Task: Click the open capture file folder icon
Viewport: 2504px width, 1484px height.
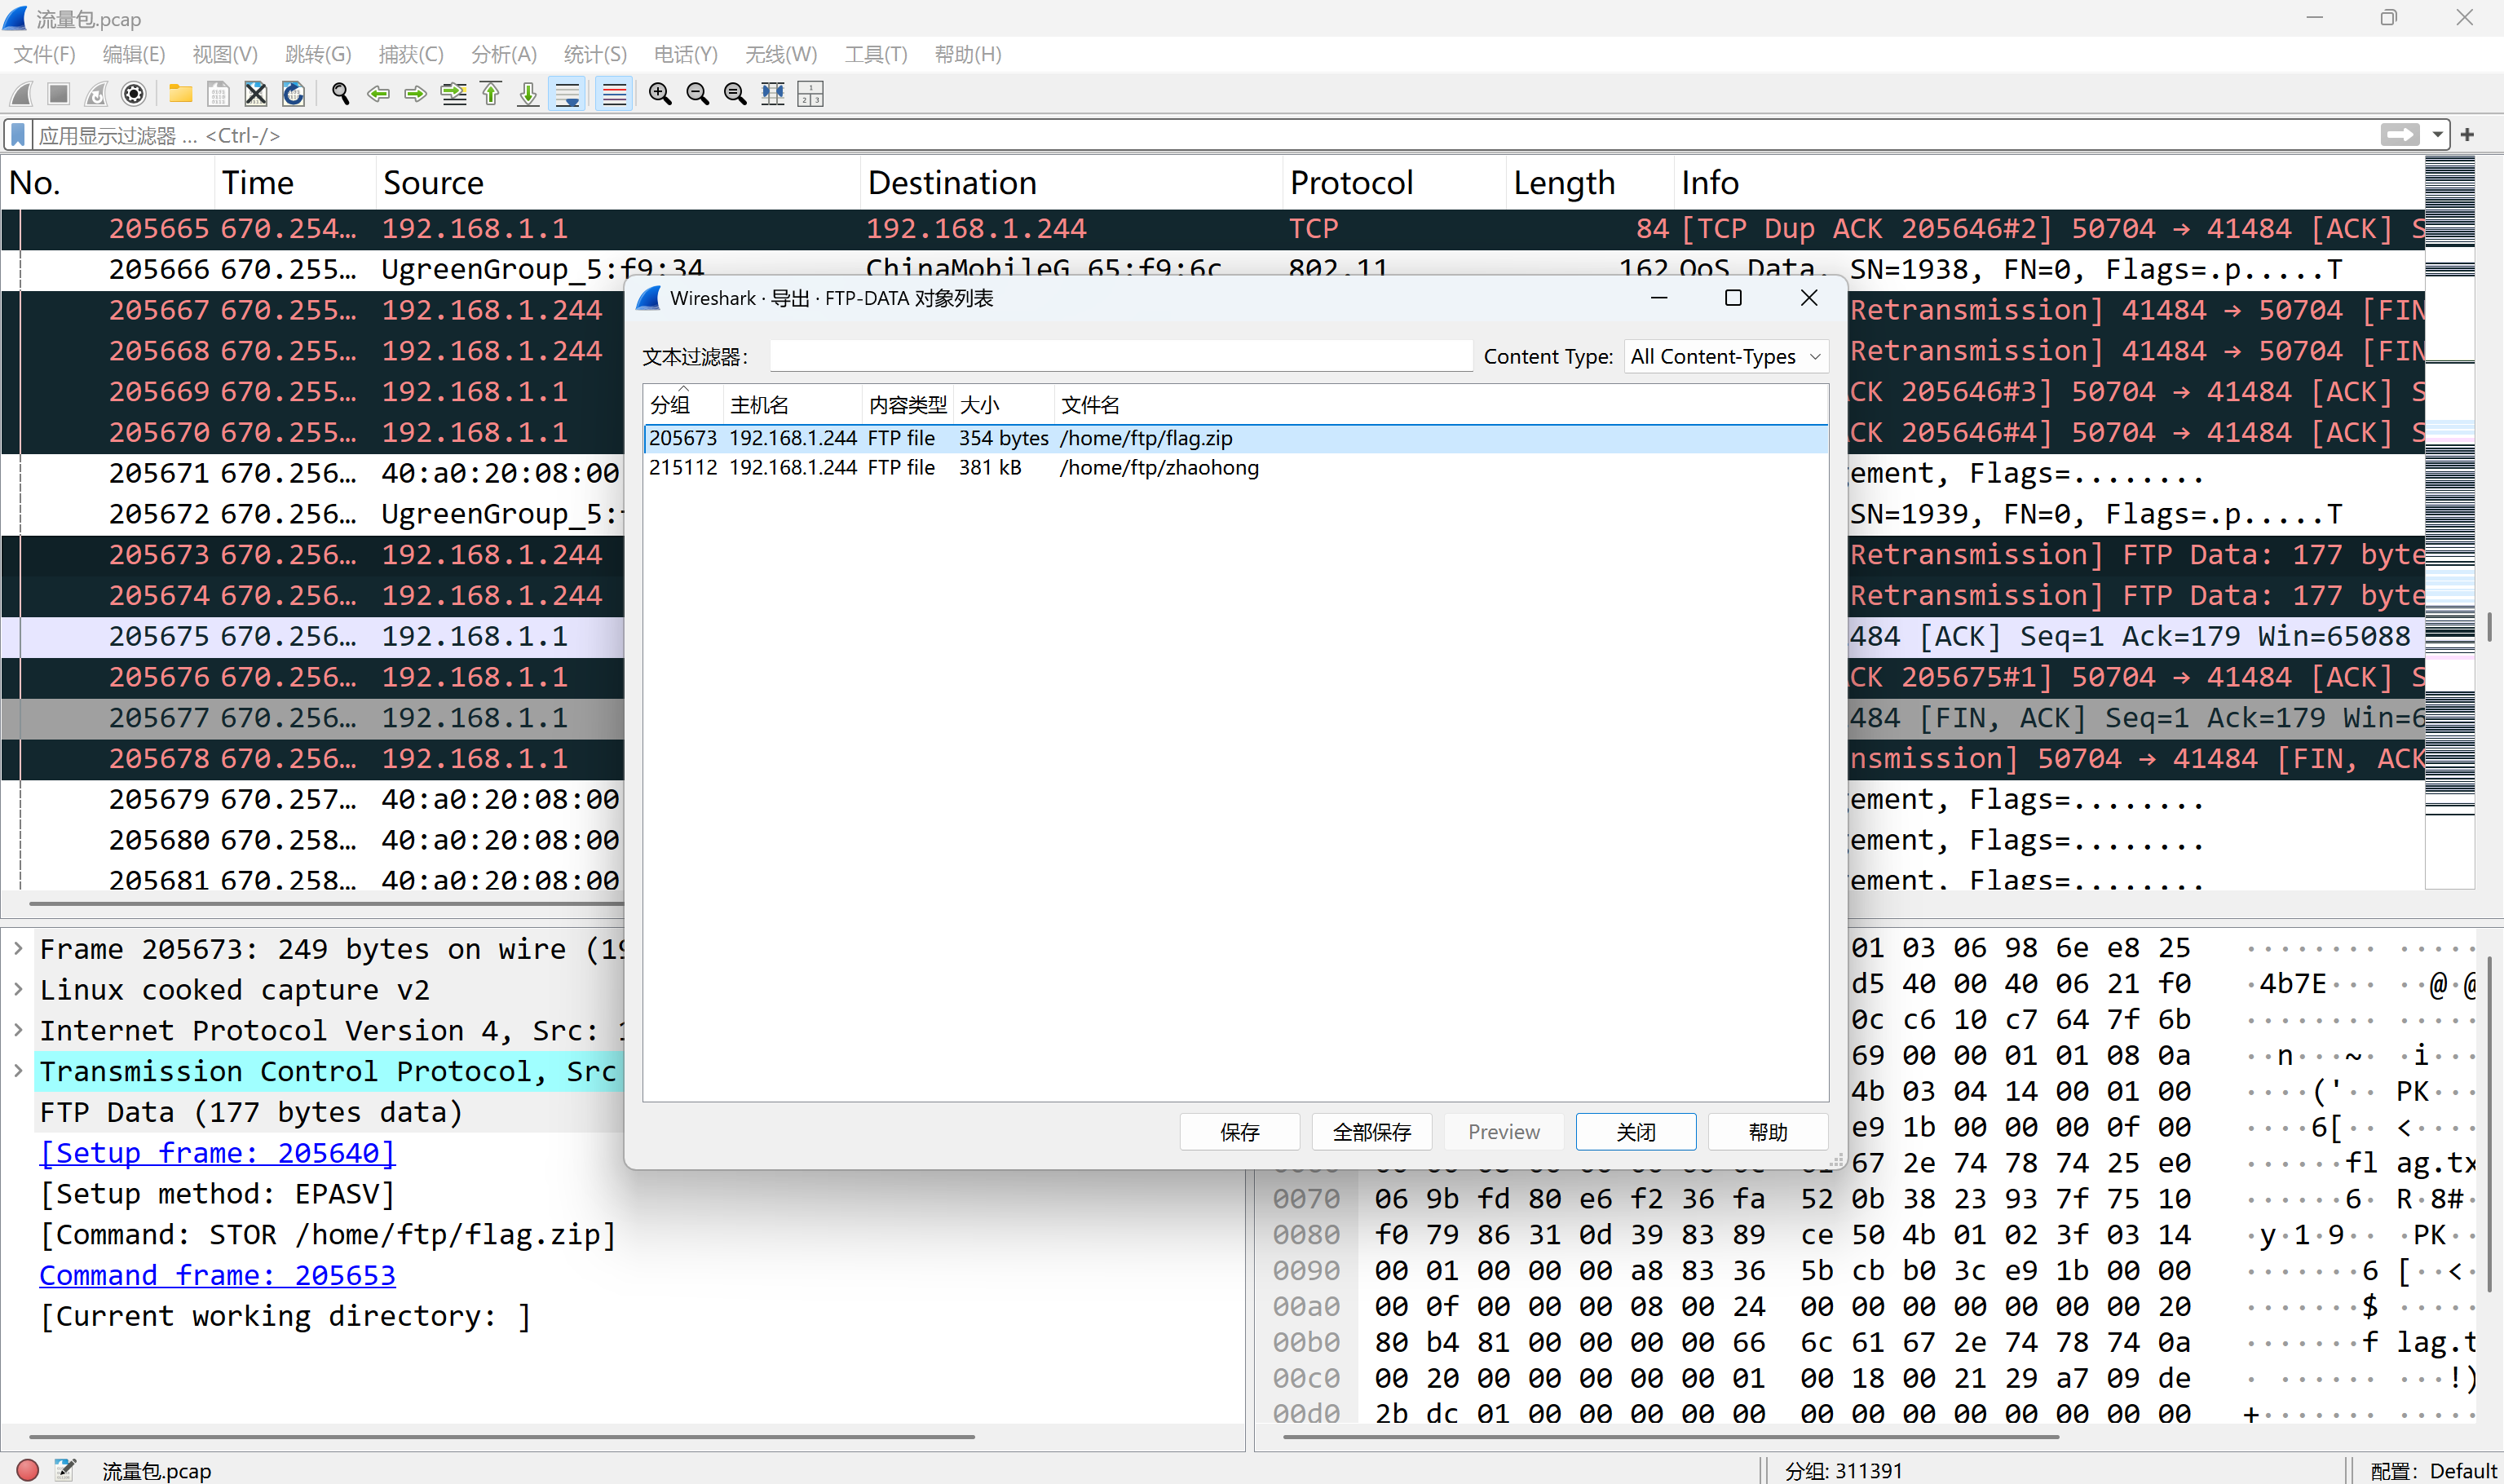Action: [x=181, y=94]
